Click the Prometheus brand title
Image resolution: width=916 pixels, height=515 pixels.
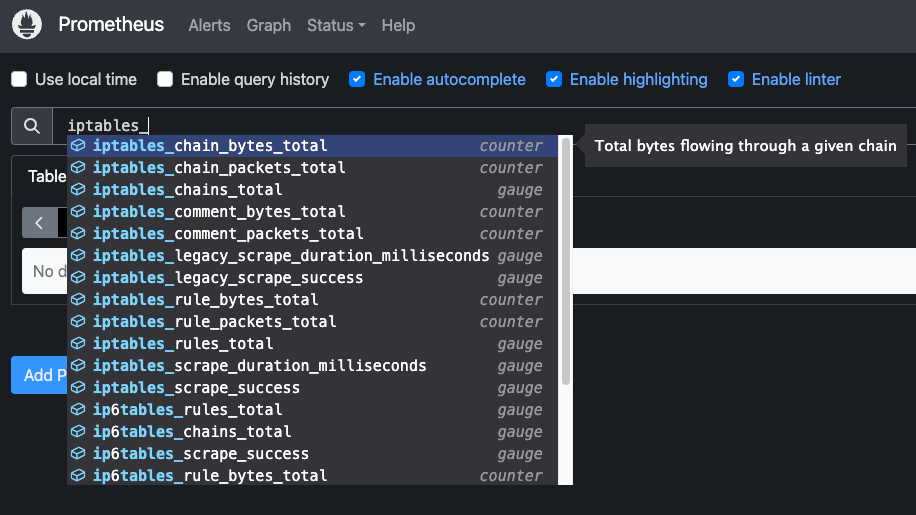tap(111, 25)
